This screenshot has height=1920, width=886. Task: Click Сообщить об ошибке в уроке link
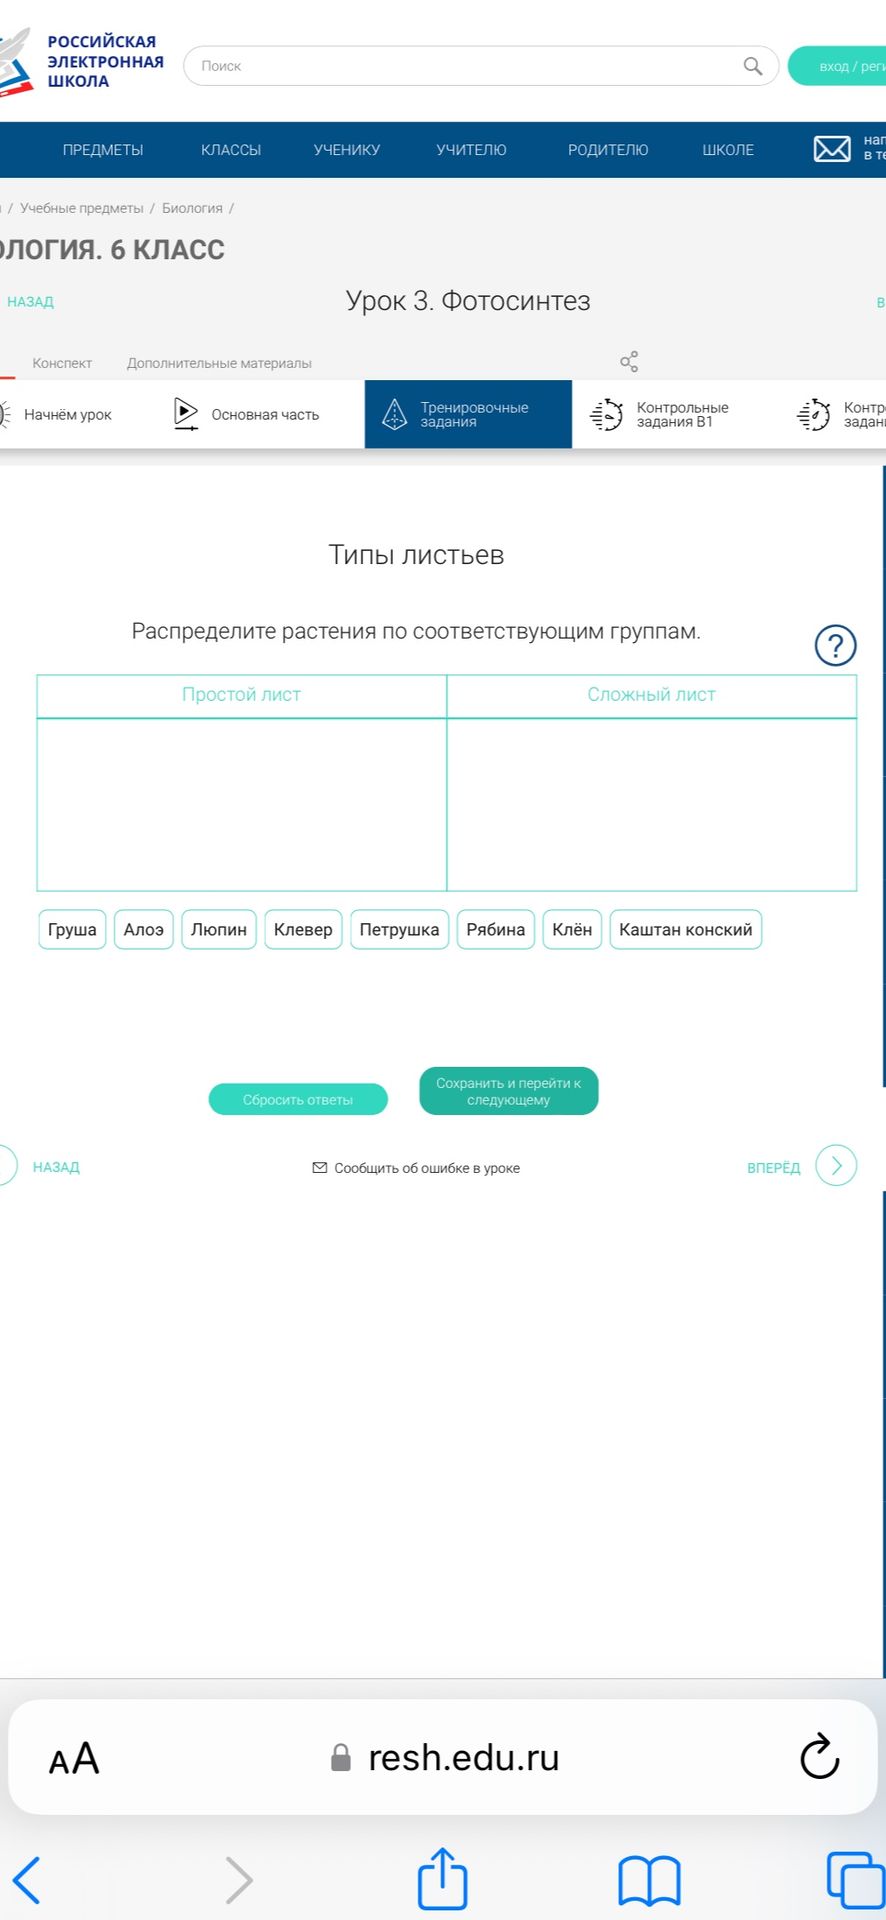coord(416,1168)
